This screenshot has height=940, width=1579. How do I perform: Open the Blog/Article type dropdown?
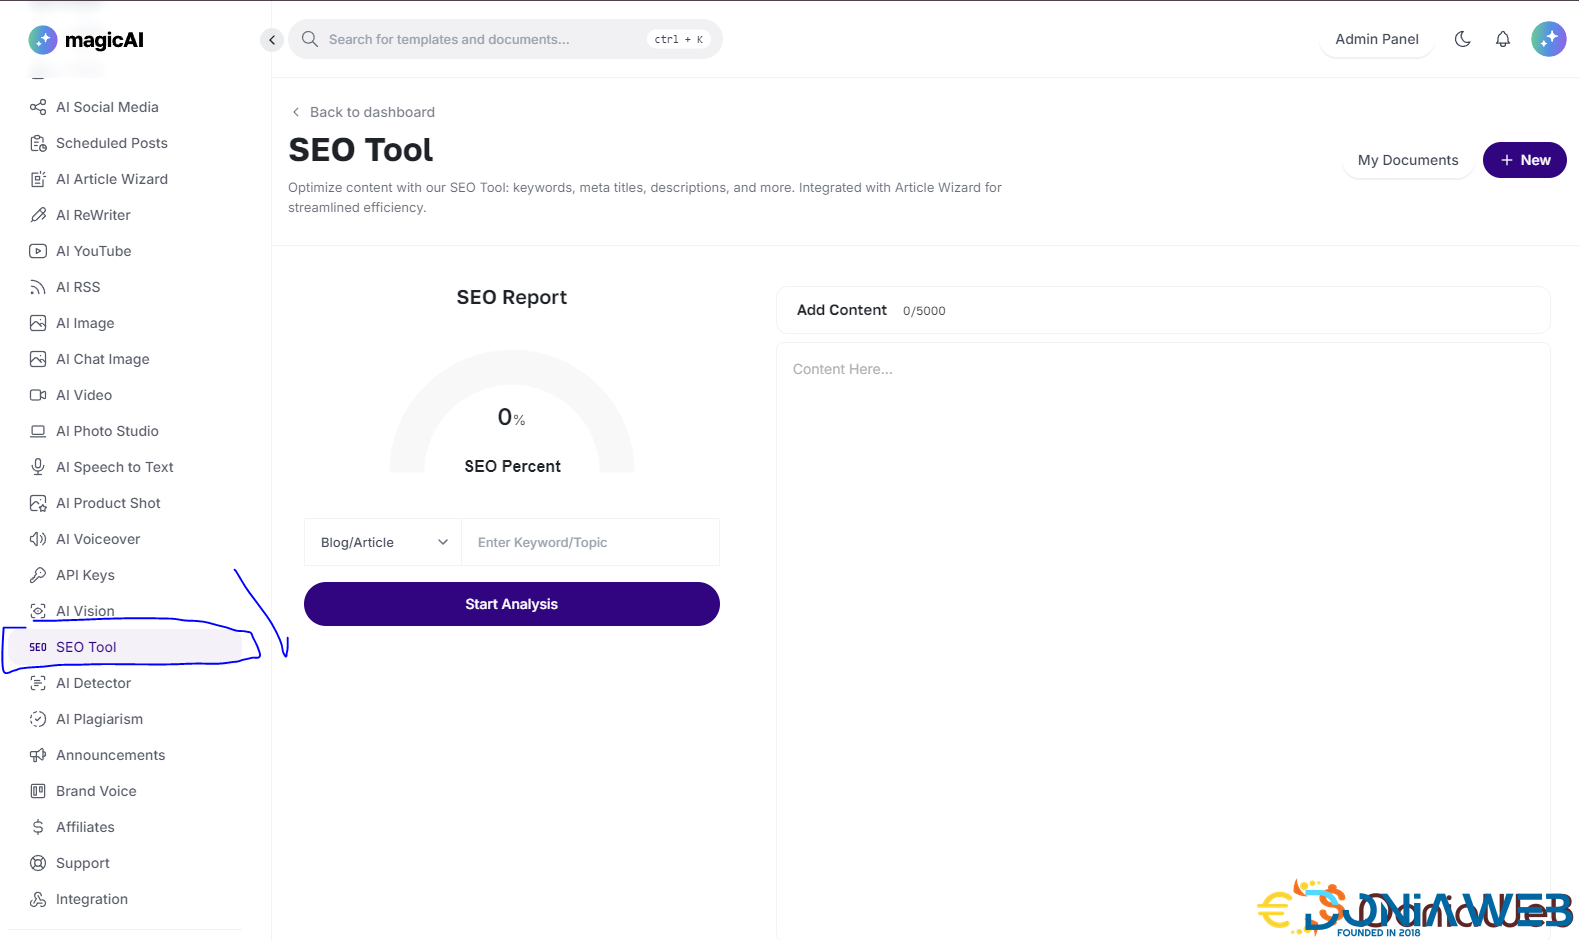coord(383,542)
